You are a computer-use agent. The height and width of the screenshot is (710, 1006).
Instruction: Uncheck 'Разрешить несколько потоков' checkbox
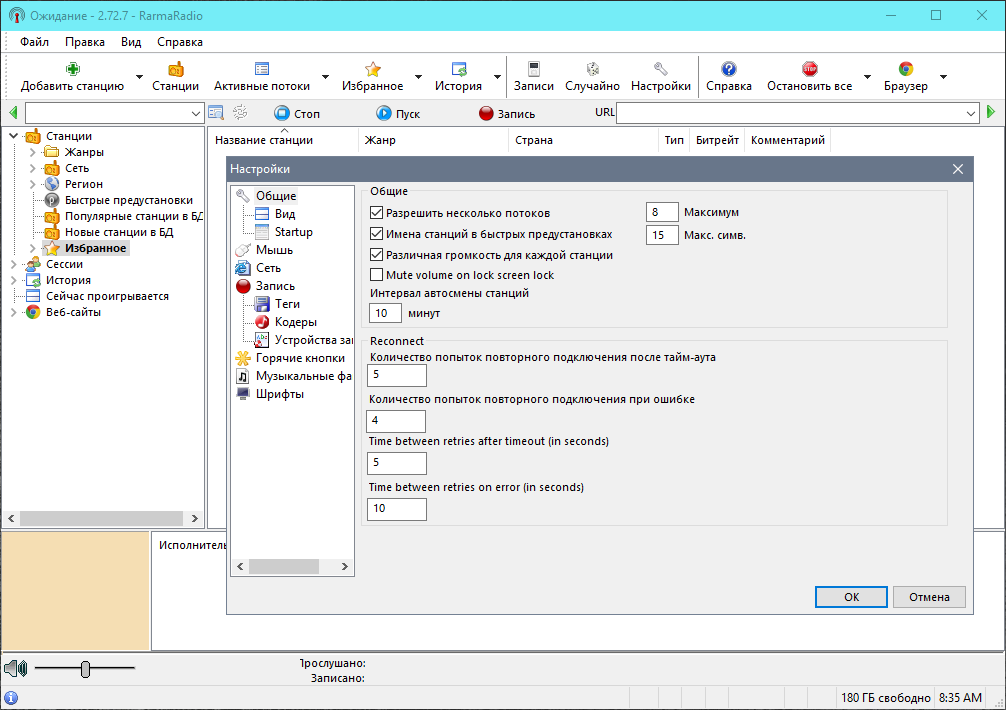point(377,212)
